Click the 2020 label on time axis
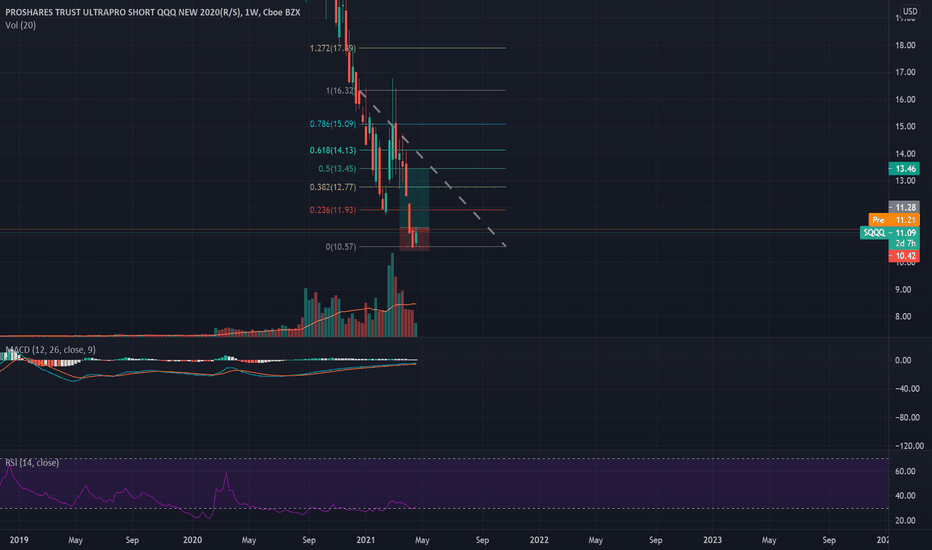The image size is (932, 550). (x=193, y=540)
